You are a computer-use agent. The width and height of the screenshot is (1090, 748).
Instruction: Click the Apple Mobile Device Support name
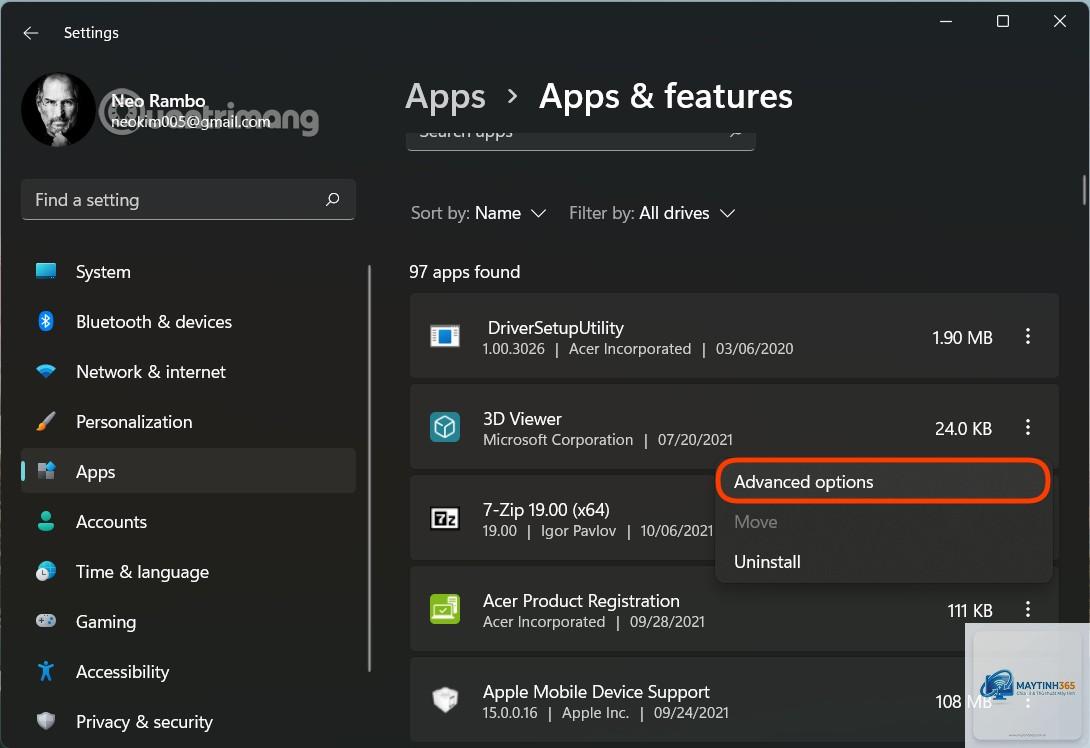[x=596, y=692]
